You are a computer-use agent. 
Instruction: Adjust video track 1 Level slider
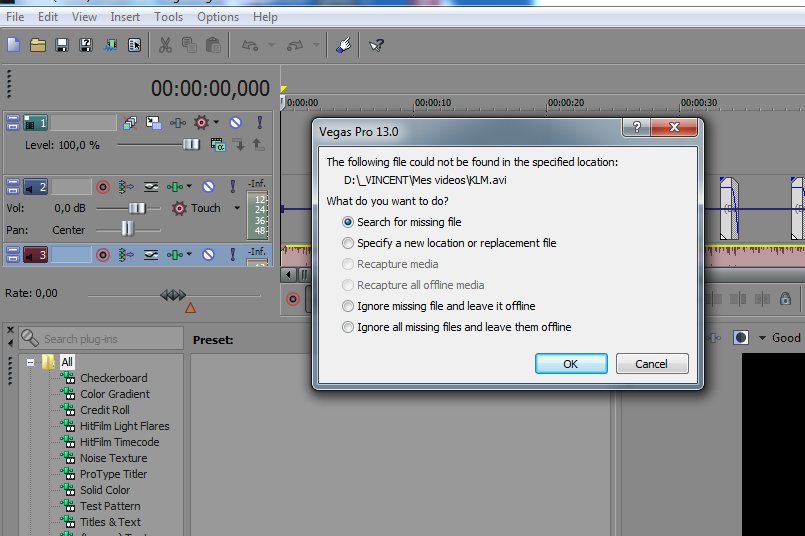[191, 145]
